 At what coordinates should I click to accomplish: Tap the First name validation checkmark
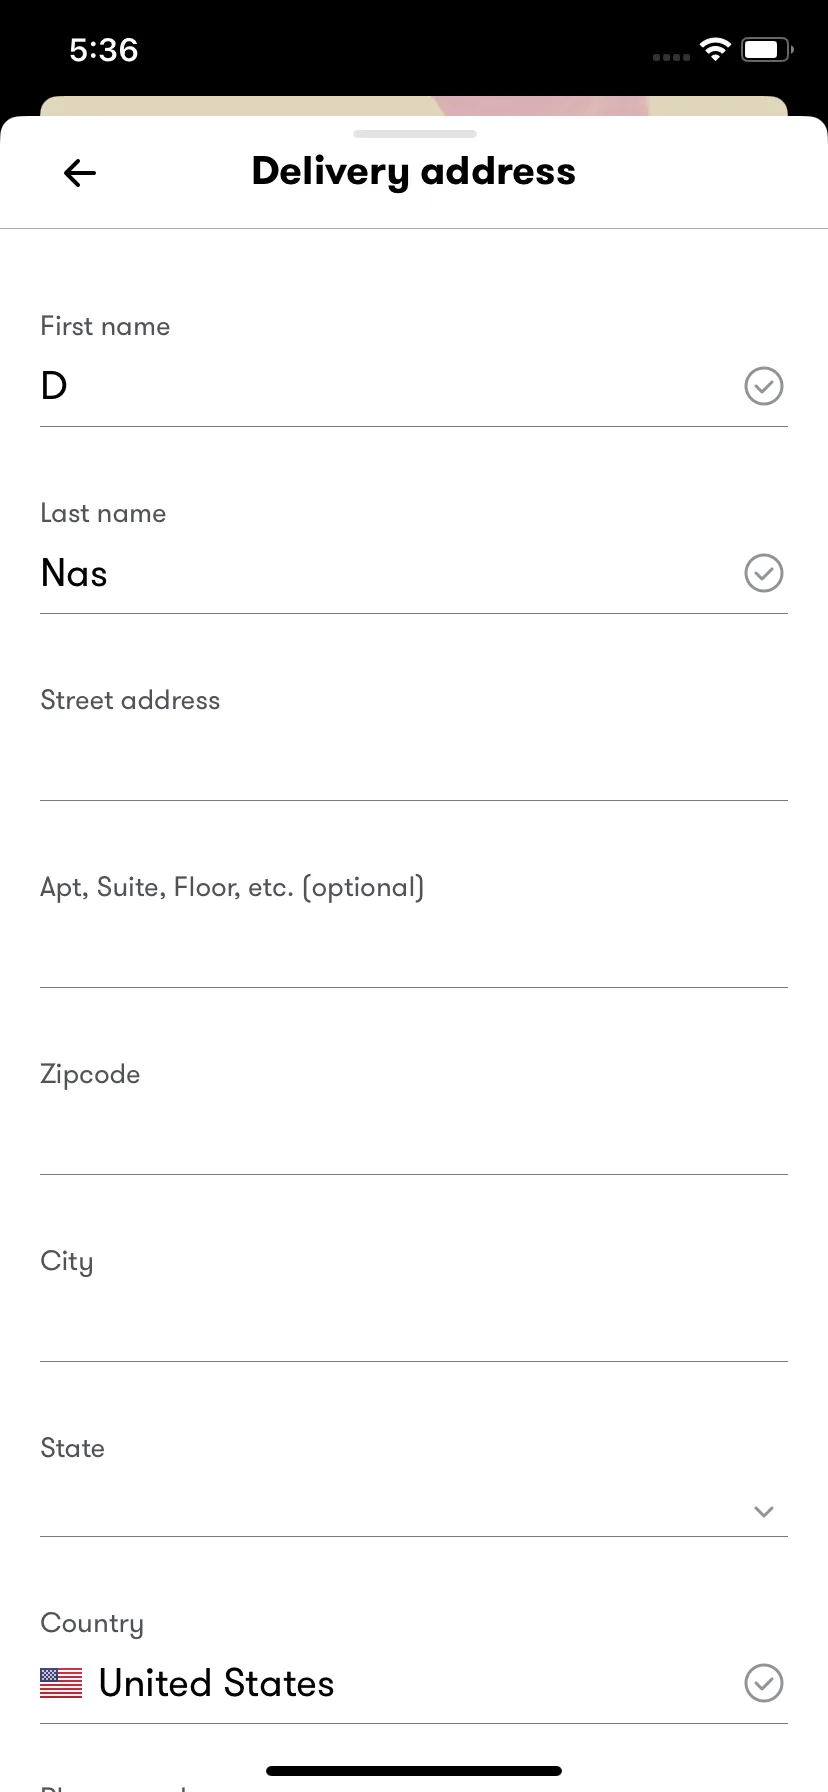[764, 386]
